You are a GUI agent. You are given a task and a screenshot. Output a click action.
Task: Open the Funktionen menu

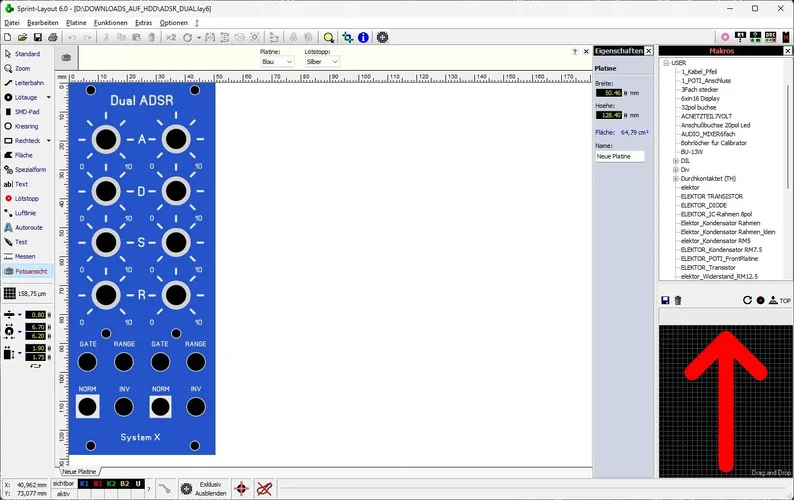(110, 23)
